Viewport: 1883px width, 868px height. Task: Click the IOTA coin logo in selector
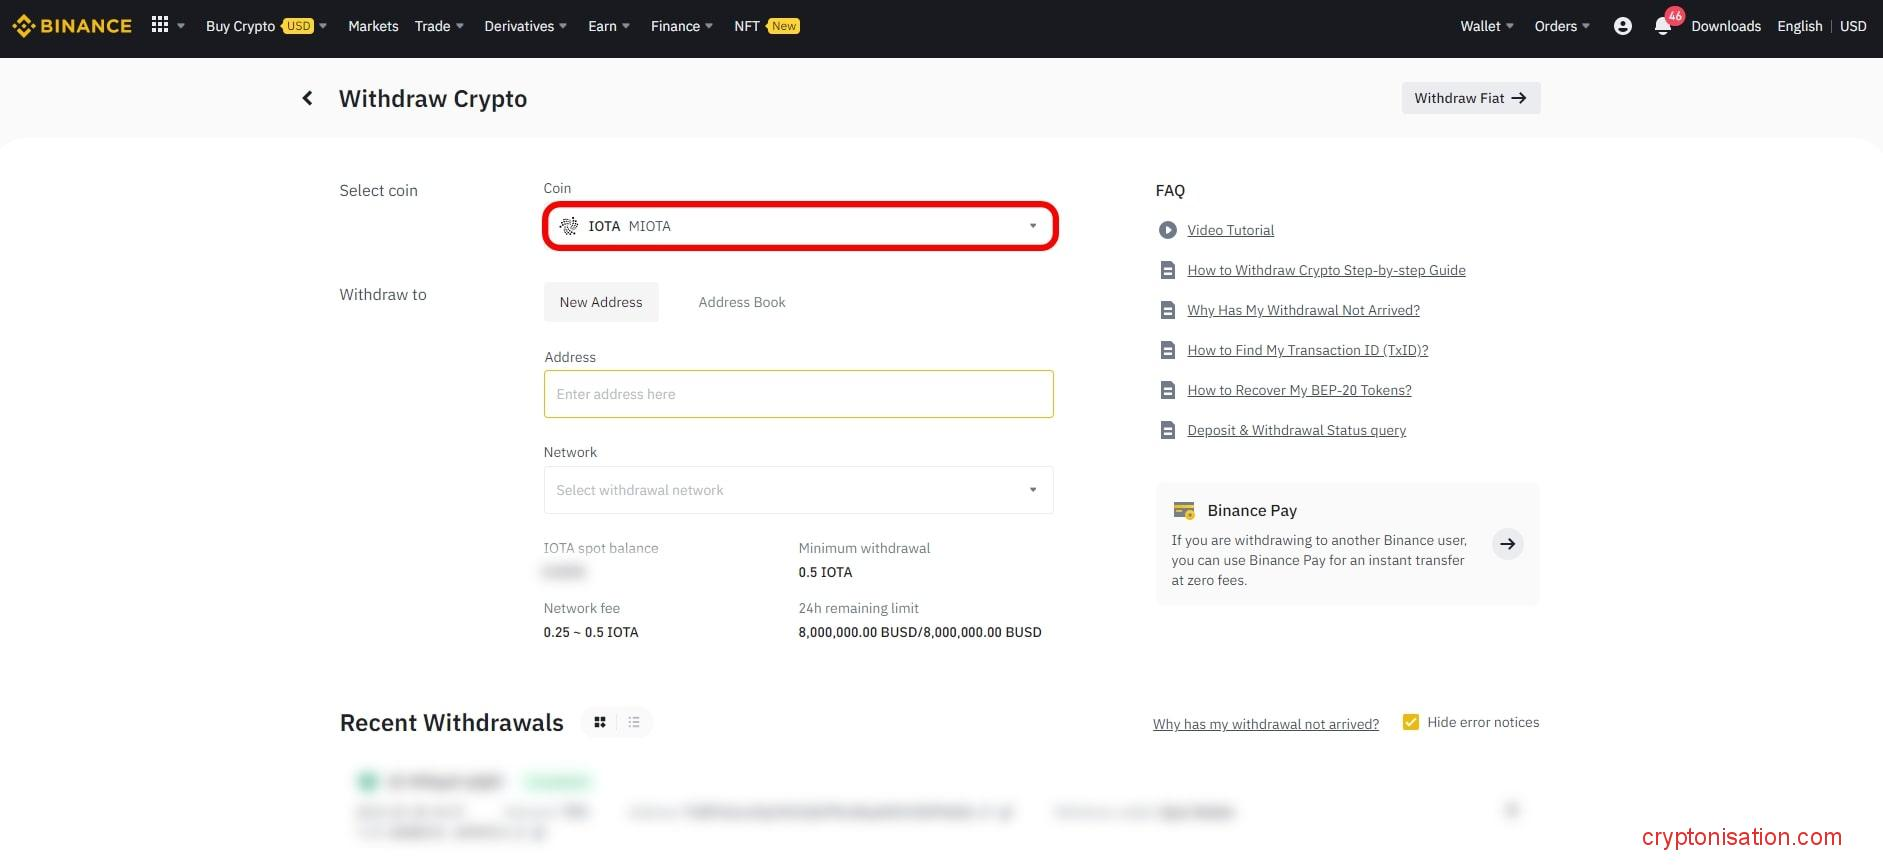pyautogui.click(x=569, y=226)
